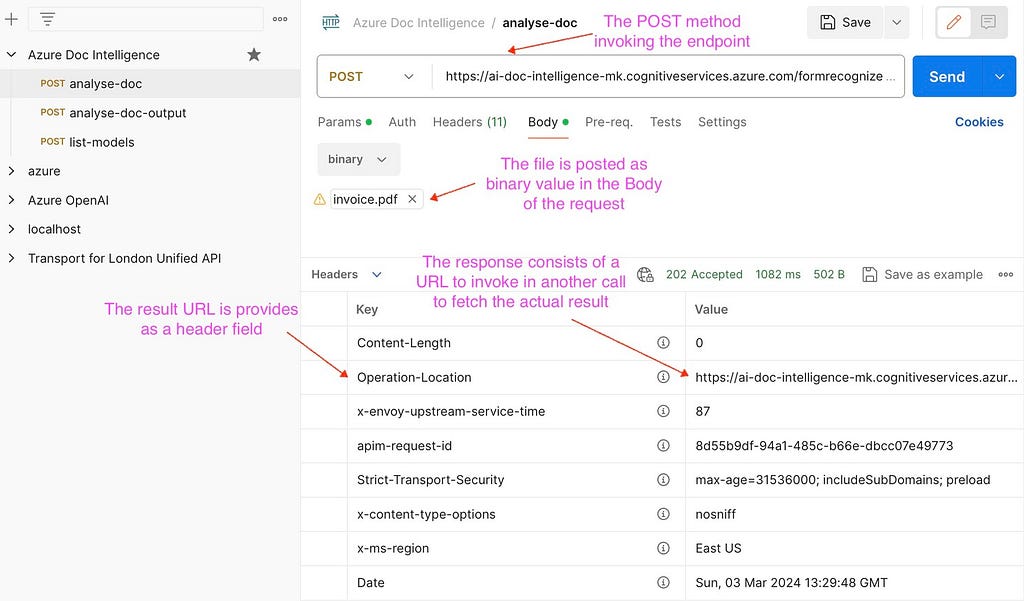Collapse the Azure Doc Intelligence collection

tap(11, 55)
